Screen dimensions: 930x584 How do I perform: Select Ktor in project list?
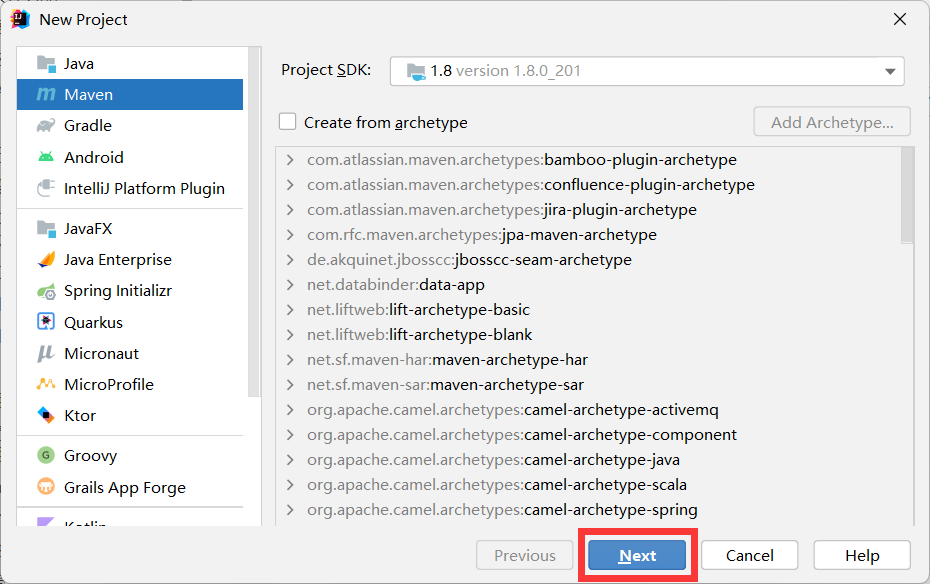[130, 415]
